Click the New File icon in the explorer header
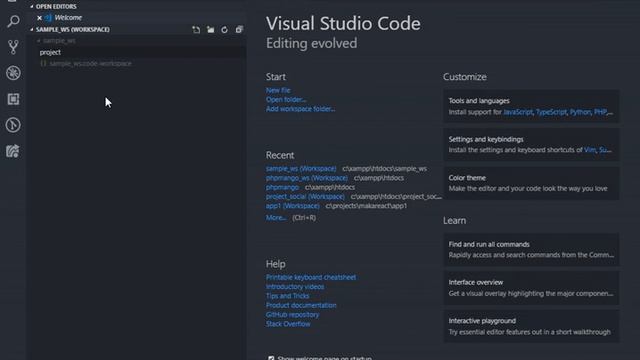Viewport: 640px width, 360px height. pos(196,30)
